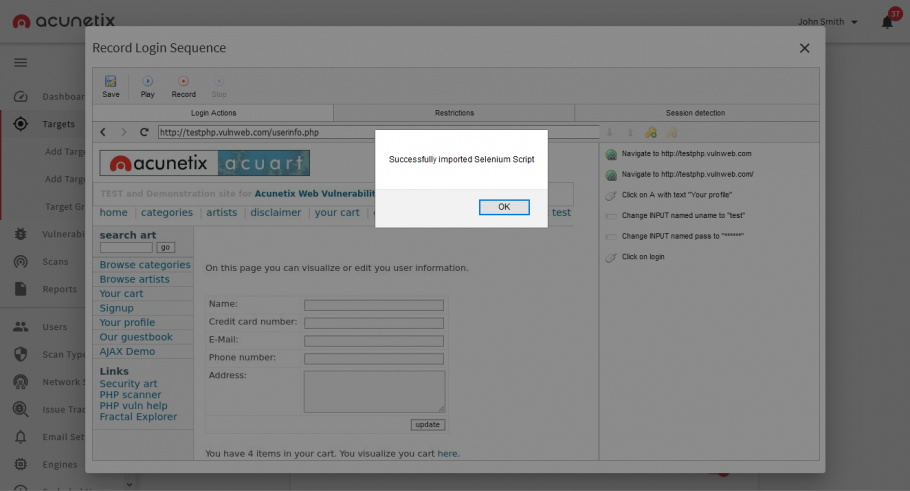Toggle hamburger menu in Acunetix main window
Image resolution: width=910 pixels, height=491 pixels.
point(21,63)
